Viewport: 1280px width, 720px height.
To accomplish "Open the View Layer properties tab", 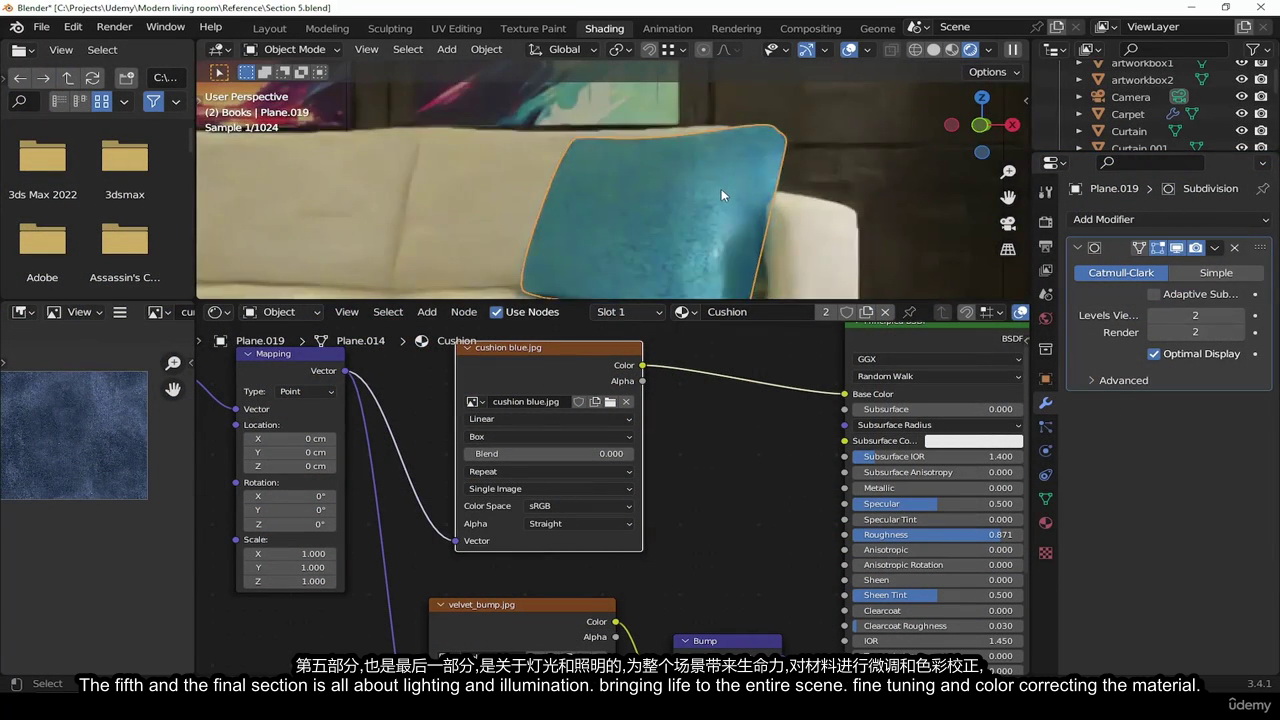I will coord(1046,270).
